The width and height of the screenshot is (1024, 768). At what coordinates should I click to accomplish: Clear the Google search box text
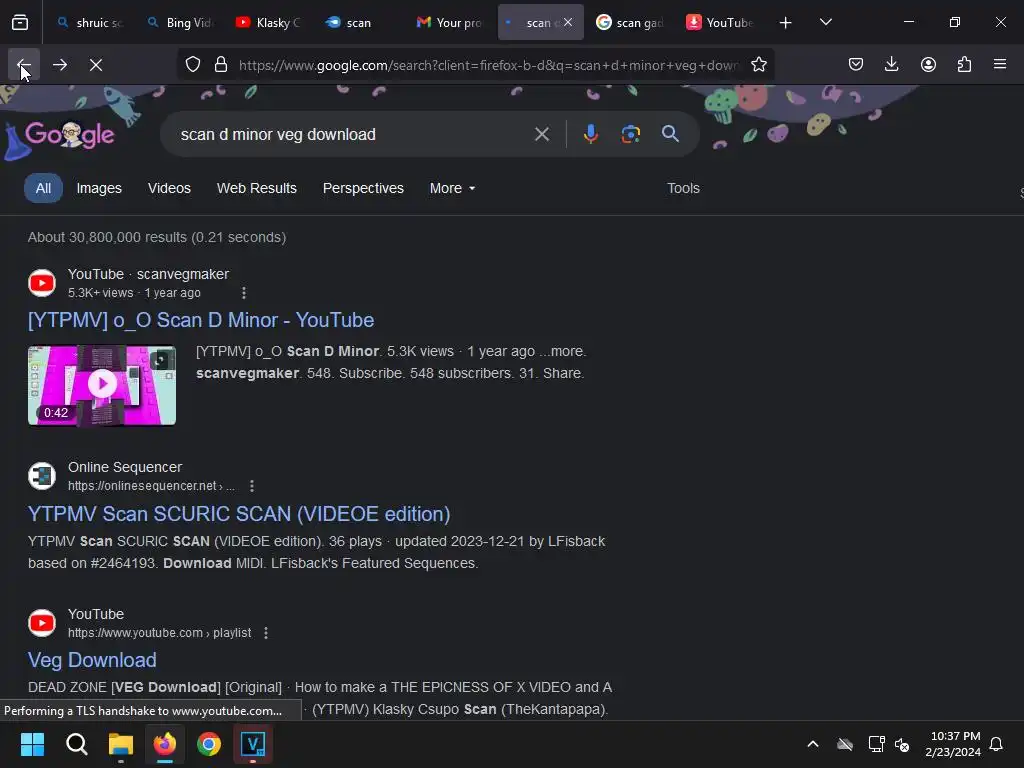pyautogui.click(x=541, y=135)
